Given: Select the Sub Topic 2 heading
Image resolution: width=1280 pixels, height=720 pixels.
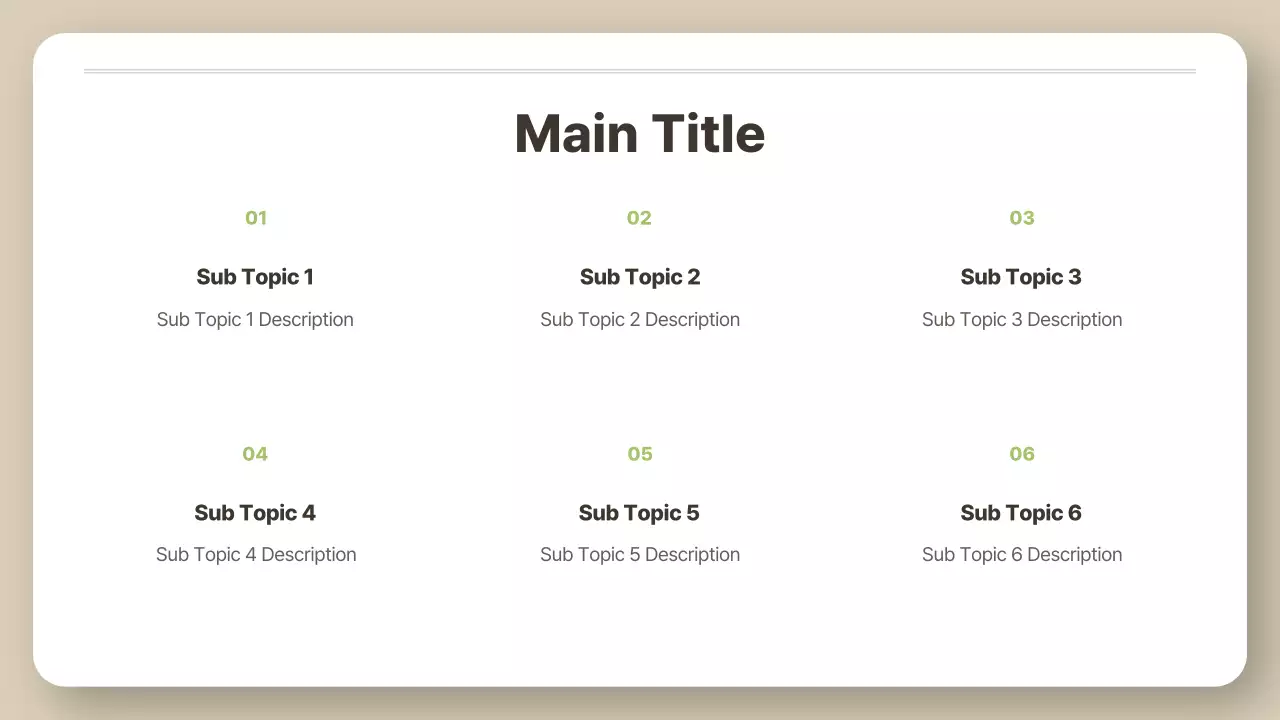Looking at the screenshot, I should (640, 277).
